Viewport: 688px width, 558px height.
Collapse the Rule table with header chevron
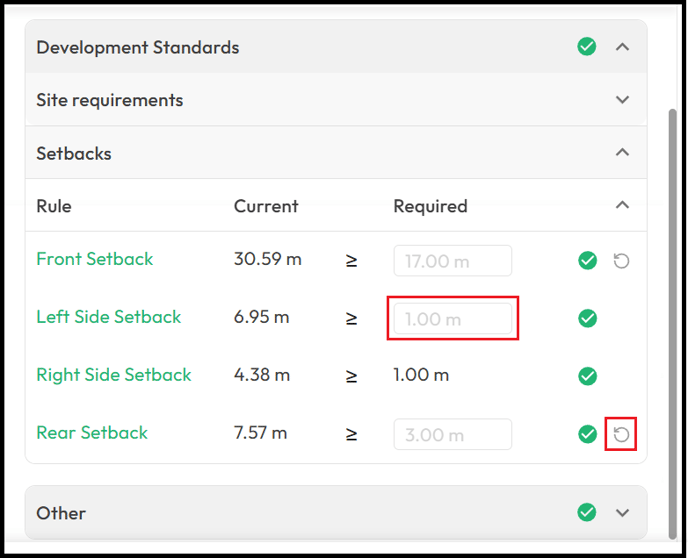(622, 205)
